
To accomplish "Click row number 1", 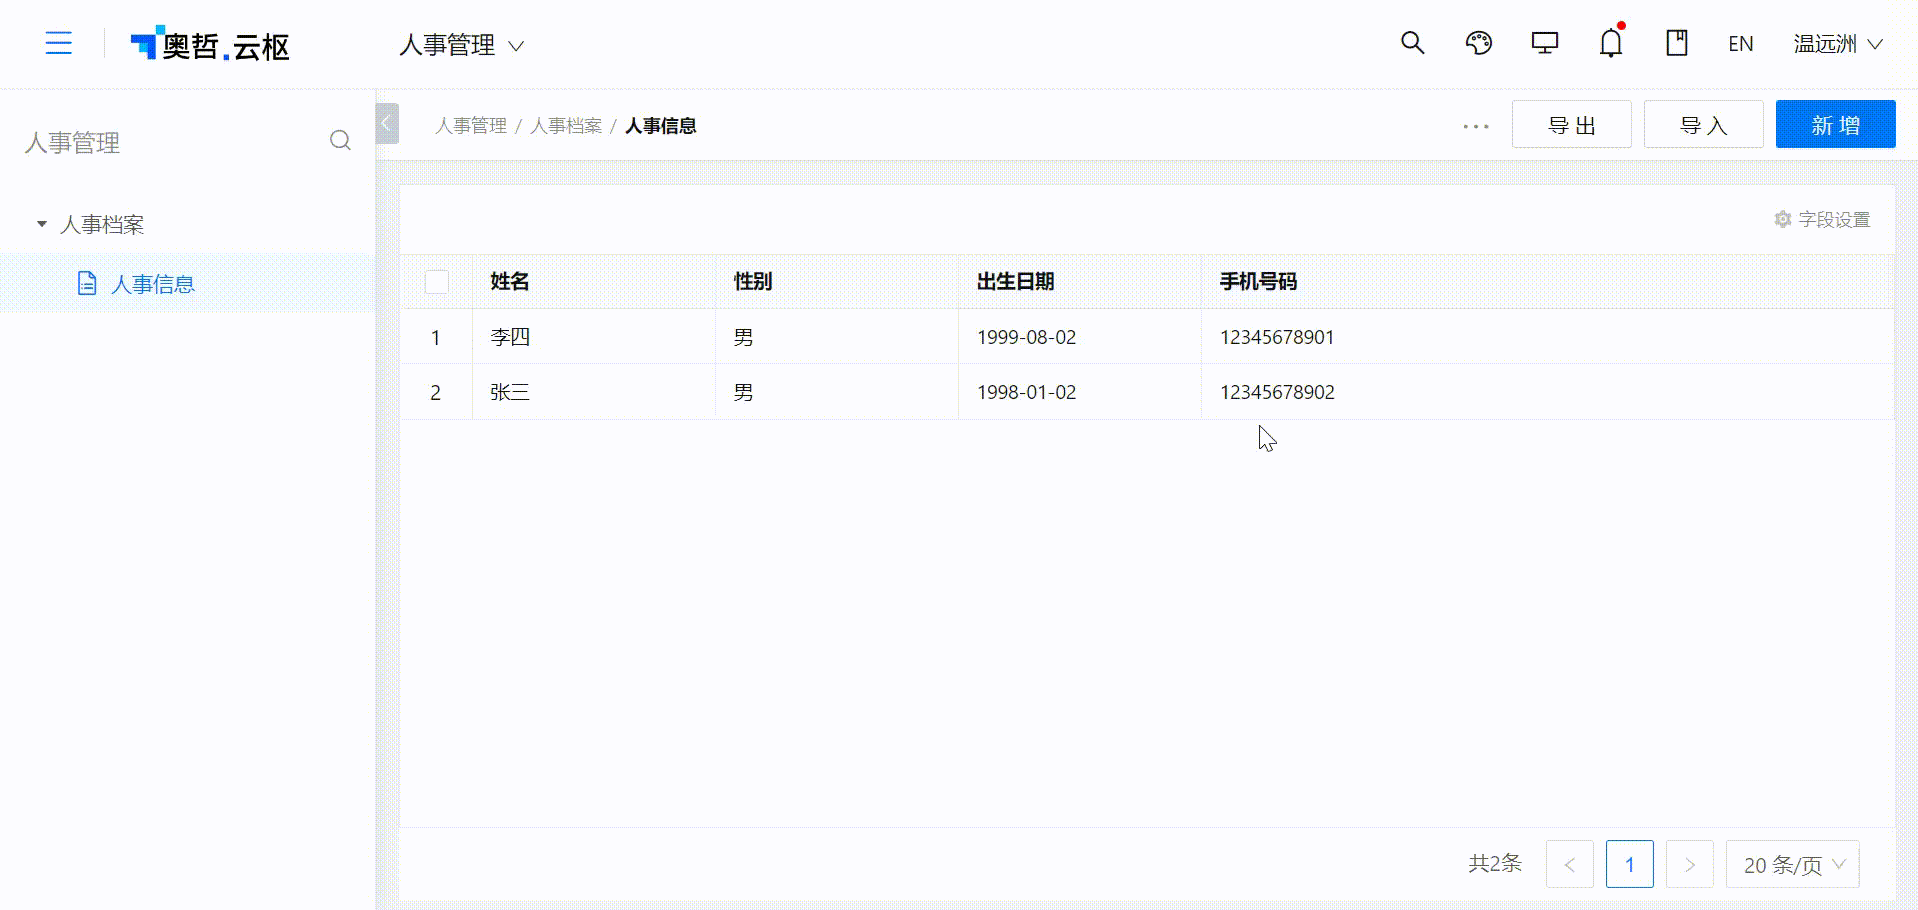I will tap(436, 337).
